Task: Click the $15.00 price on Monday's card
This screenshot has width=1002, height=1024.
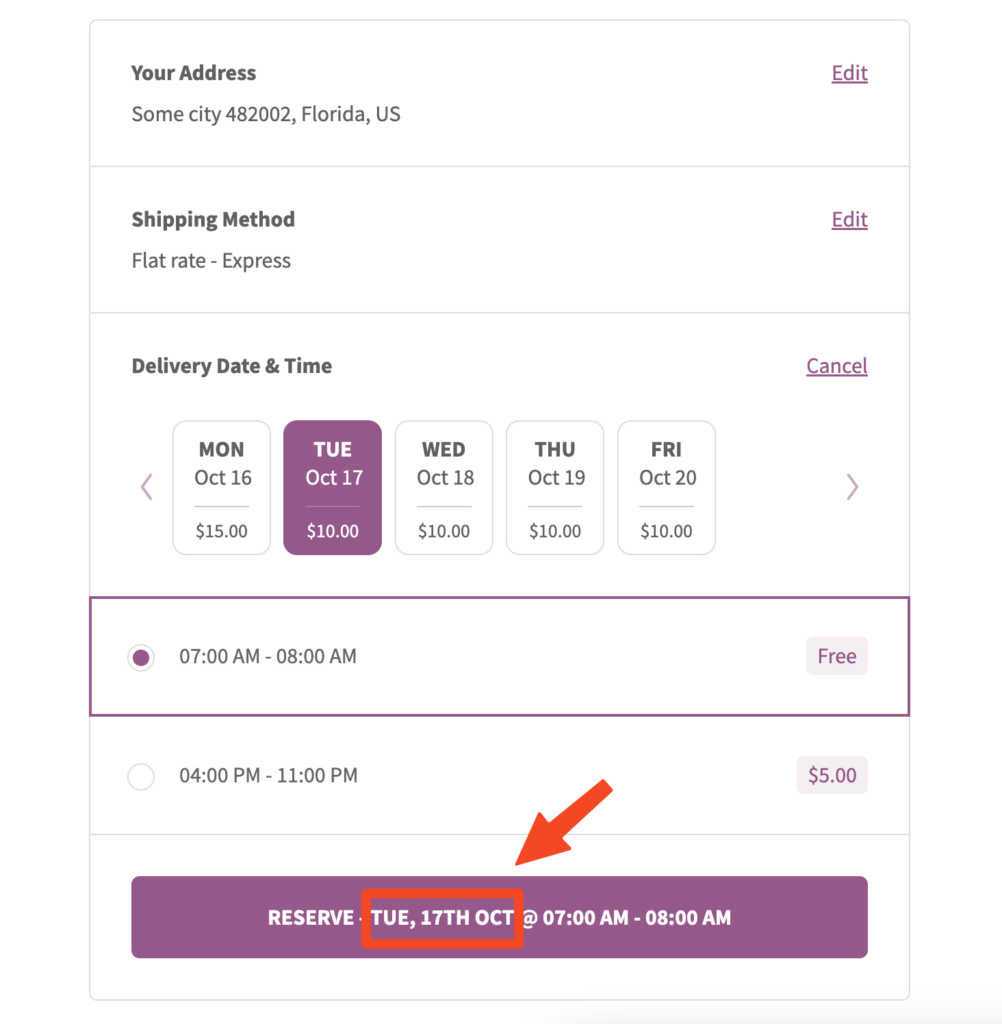Action: pos(221,531)
